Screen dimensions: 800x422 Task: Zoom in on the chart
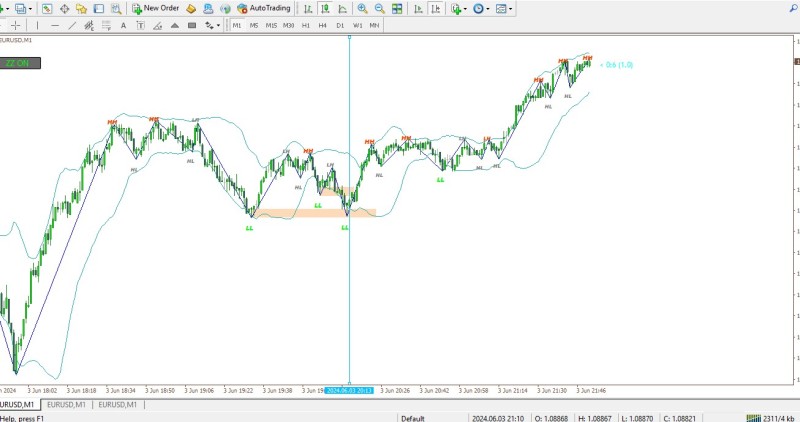pos(362,8)
